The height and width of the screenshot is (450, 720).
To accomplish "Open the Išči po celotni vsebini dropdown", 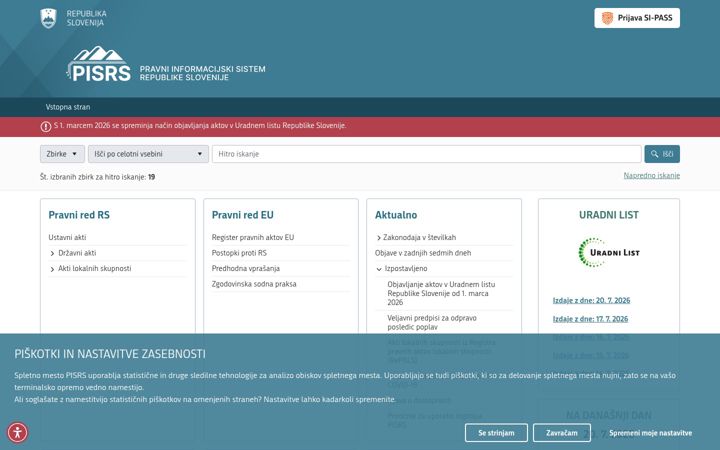I will tap(148, 154).
